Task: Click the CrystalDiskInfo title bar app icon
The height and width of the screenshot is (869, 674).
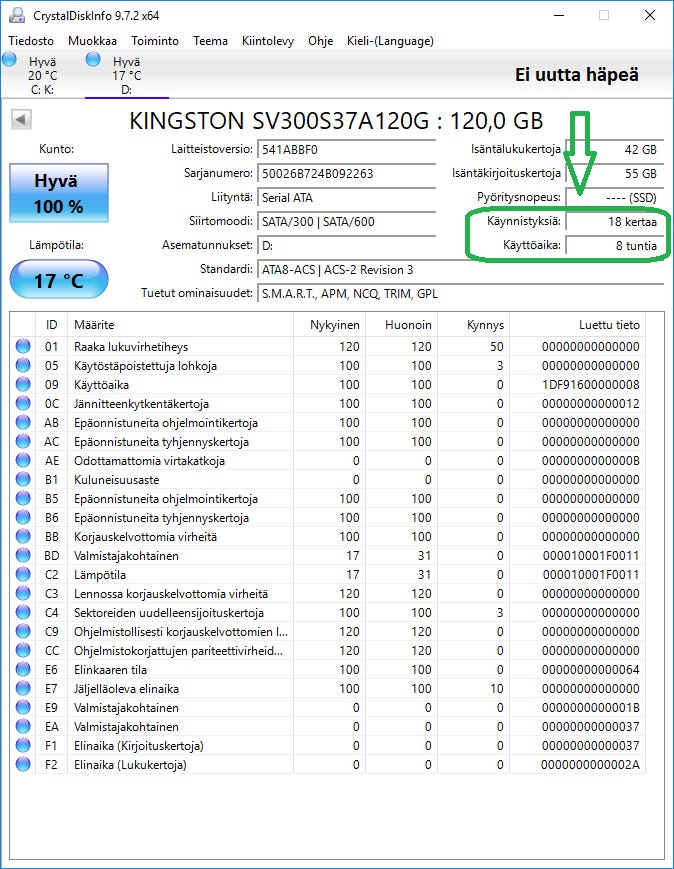Action: point(17,15)
